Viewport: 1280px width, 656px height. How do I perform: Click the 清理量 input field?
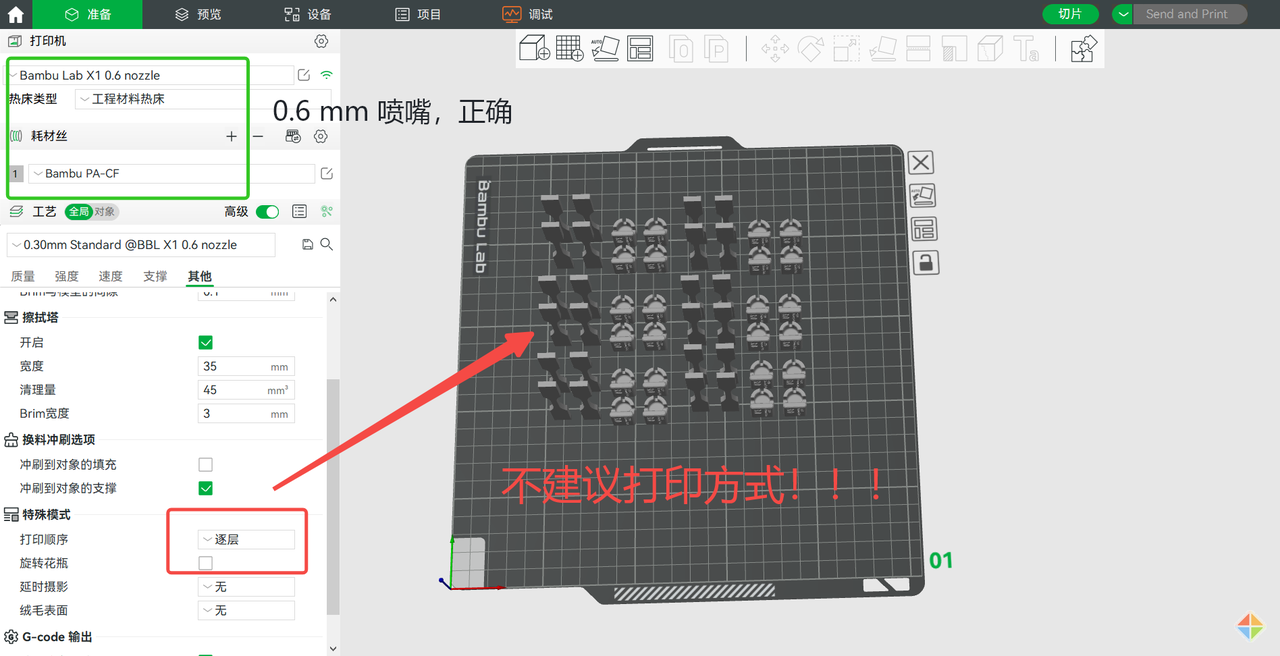pyautogui.click(x=246, y=390)
